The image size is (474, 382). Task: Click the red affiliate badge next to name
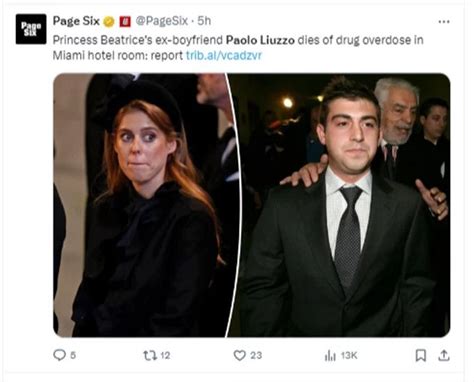tap(125, 22)
